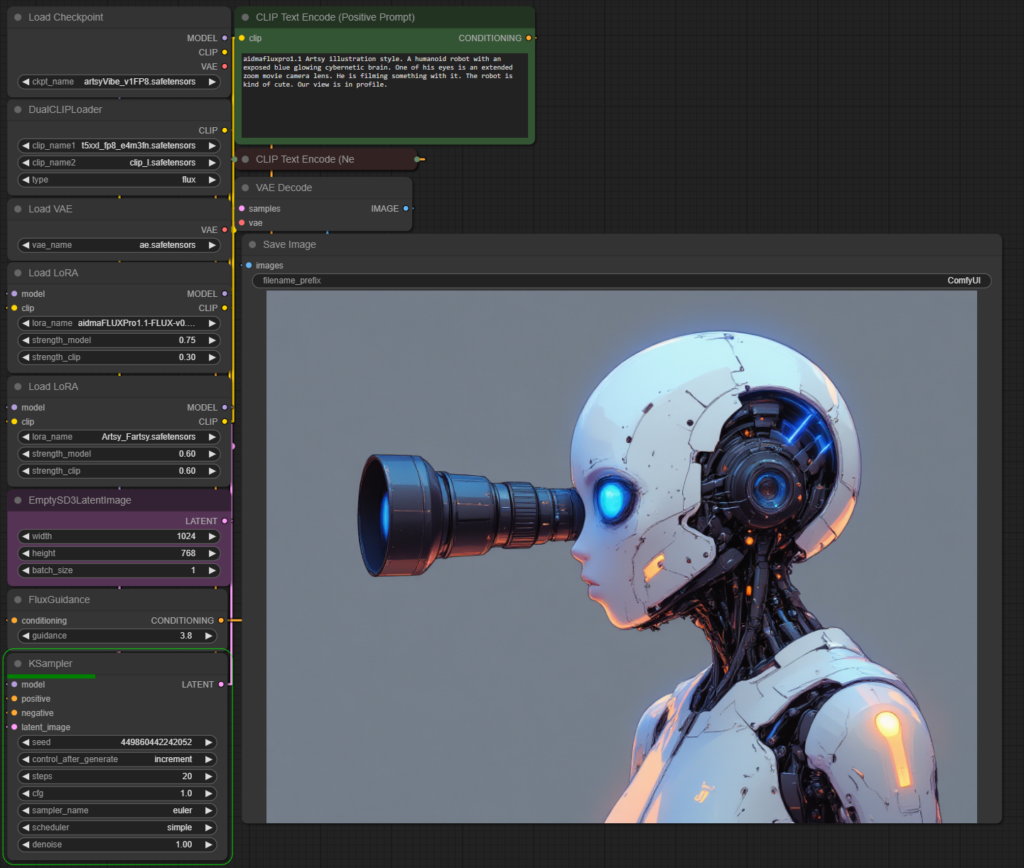Click FluxGuidance conditioning input socket

coord(14,620)
